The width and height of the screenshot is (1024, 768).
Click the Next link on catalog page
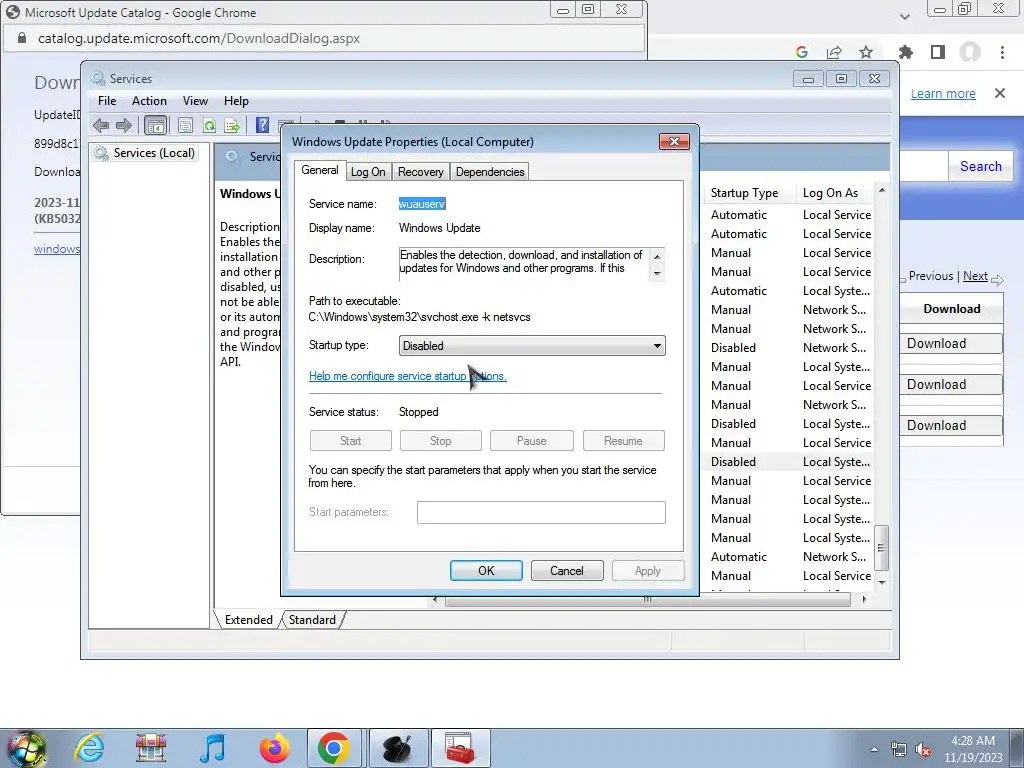[975, 276]
